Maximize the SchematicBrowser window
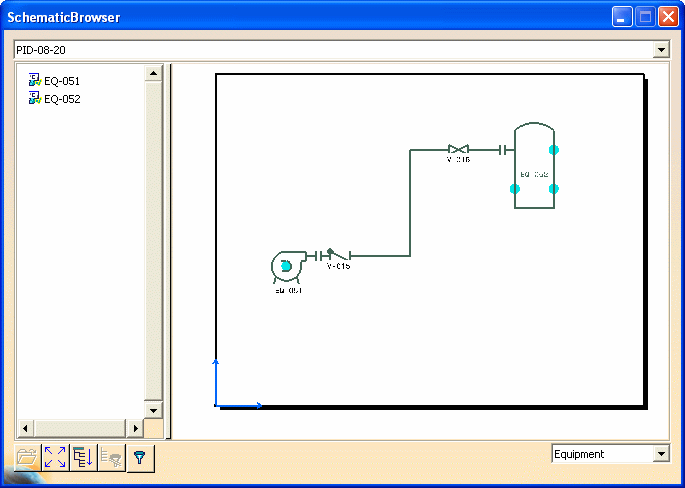The height and width of the screenshot is (488, 685). coord(645,17)
